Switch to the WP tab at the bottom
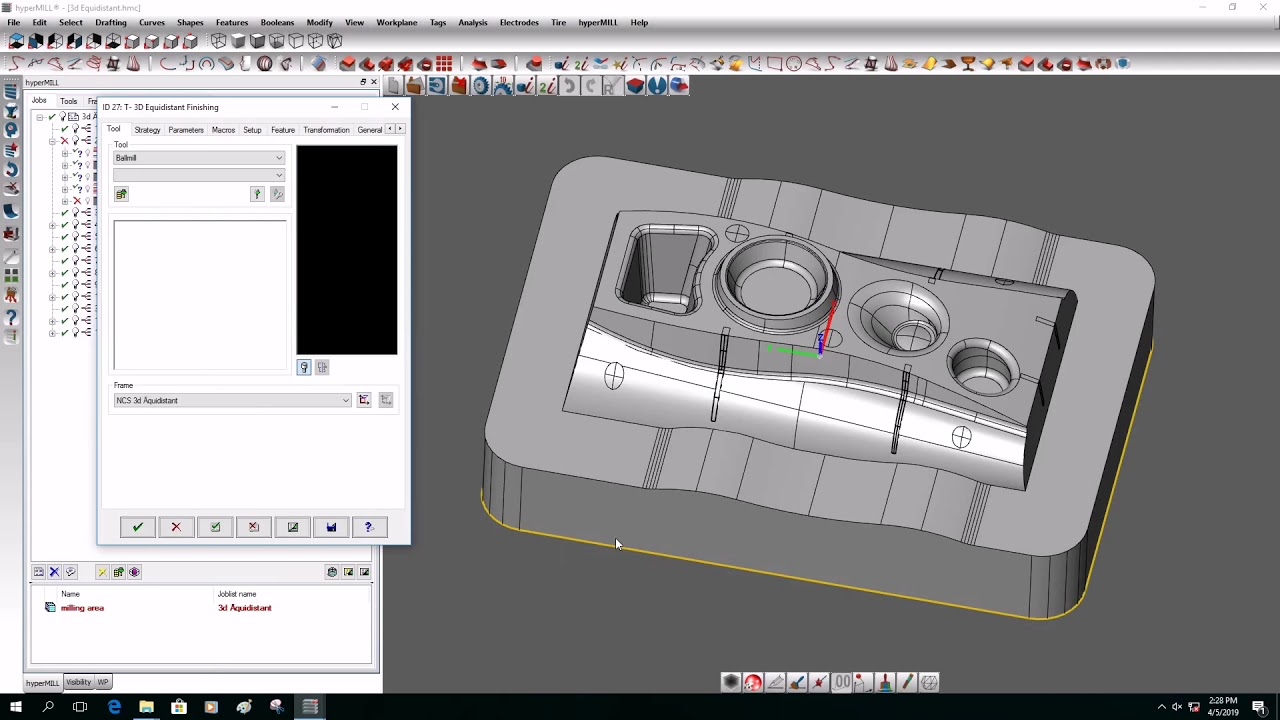1280x720 pixels. [x=103, y=682]
